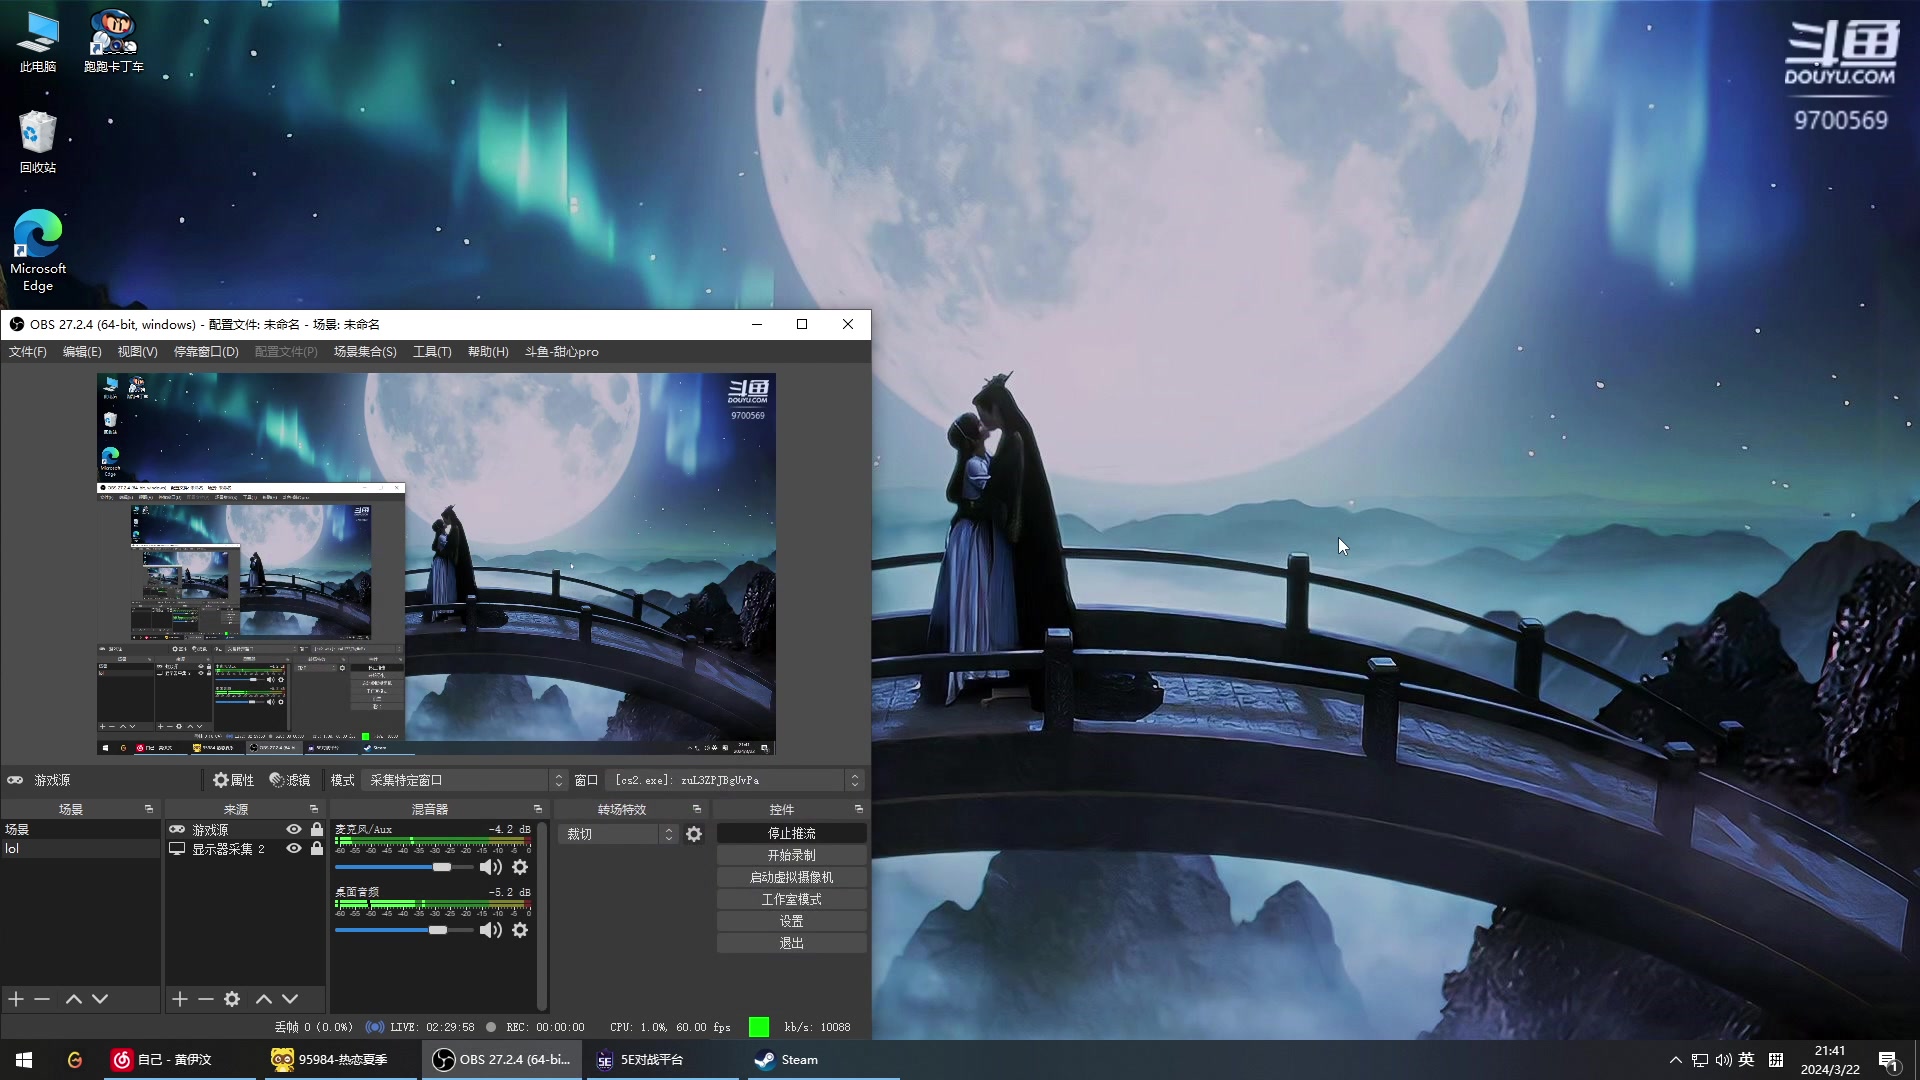Screen dimensions: 1920x1080
Task: Pop out the 控件 dock panel
Action: (859, 809)
